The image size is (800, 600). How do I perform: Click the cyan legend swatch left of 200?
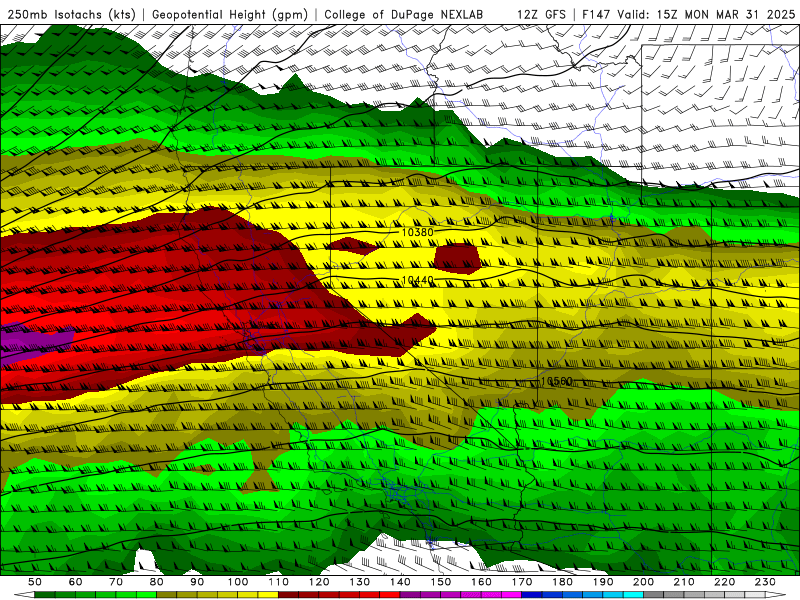click(633, 594)
